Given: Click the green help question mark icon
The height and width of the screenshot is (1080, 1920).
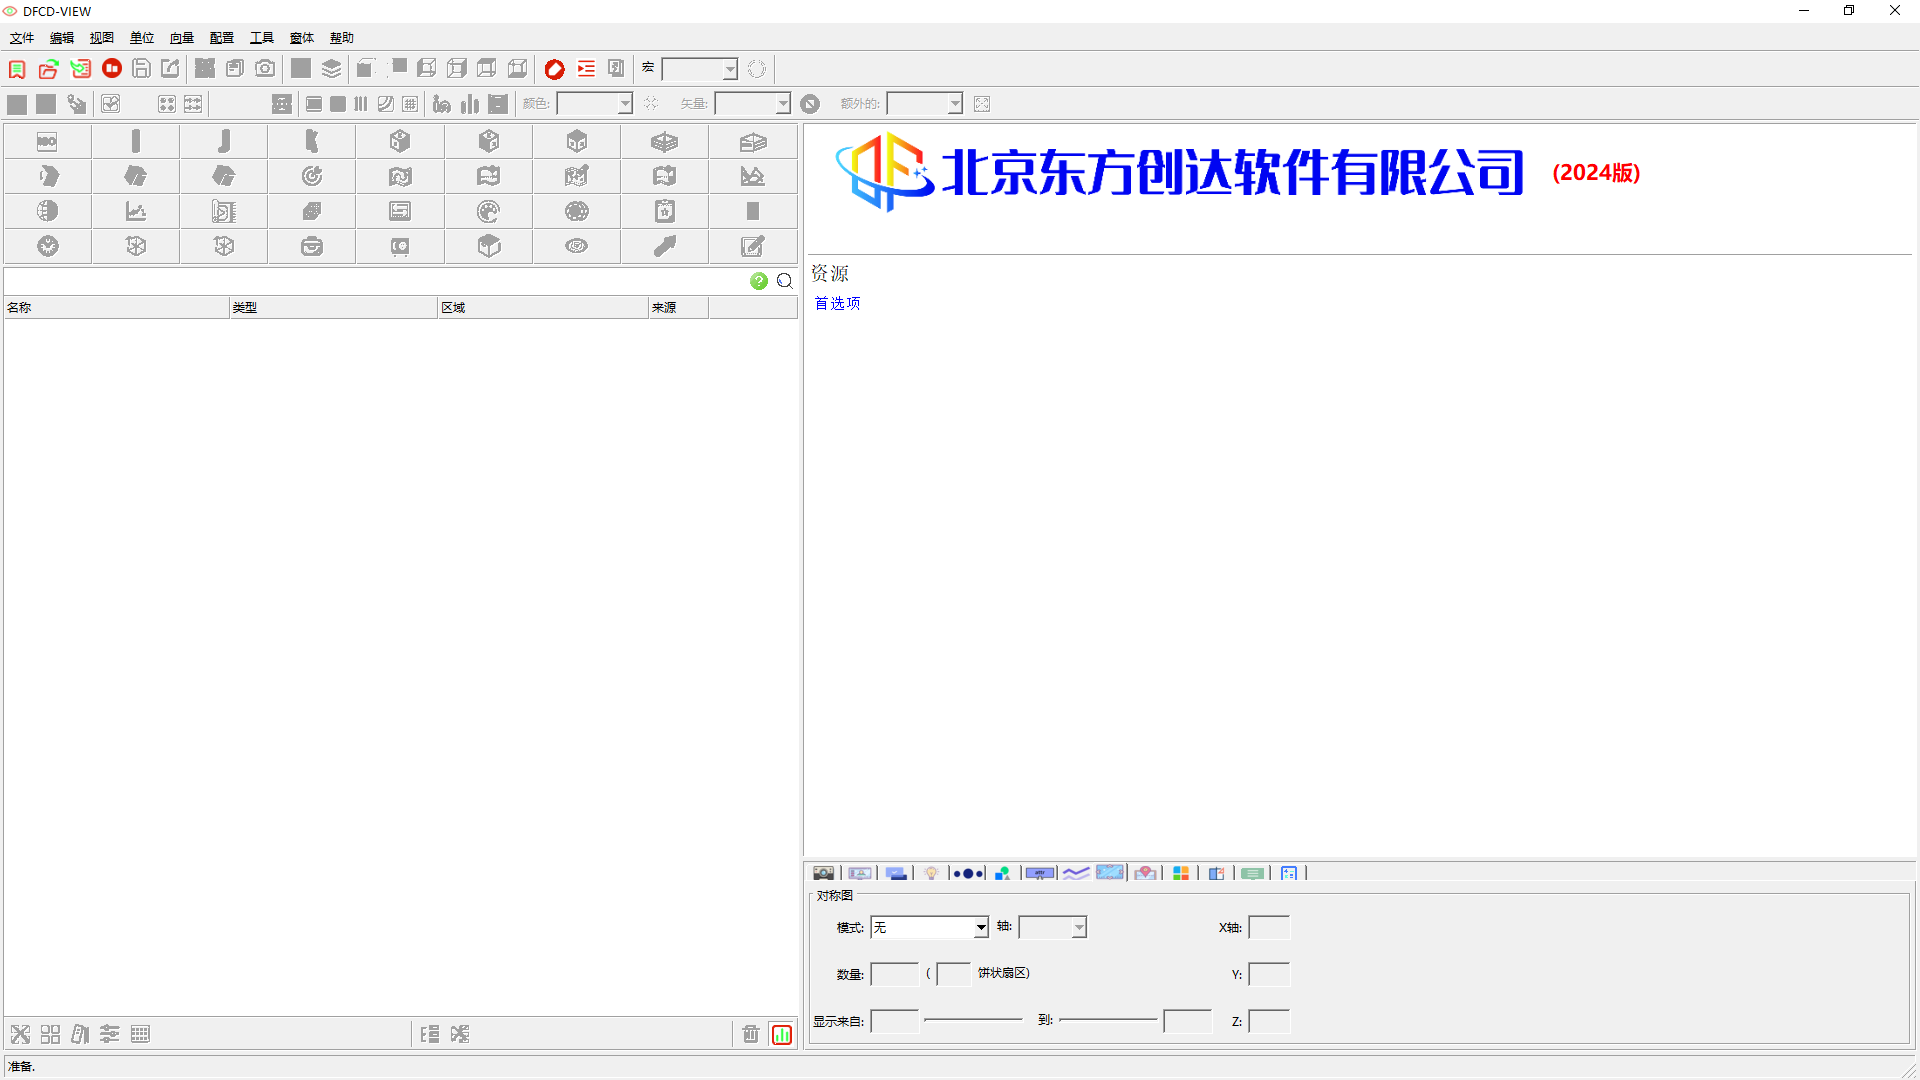Looking at the screenshot, I should coord(759,281).
